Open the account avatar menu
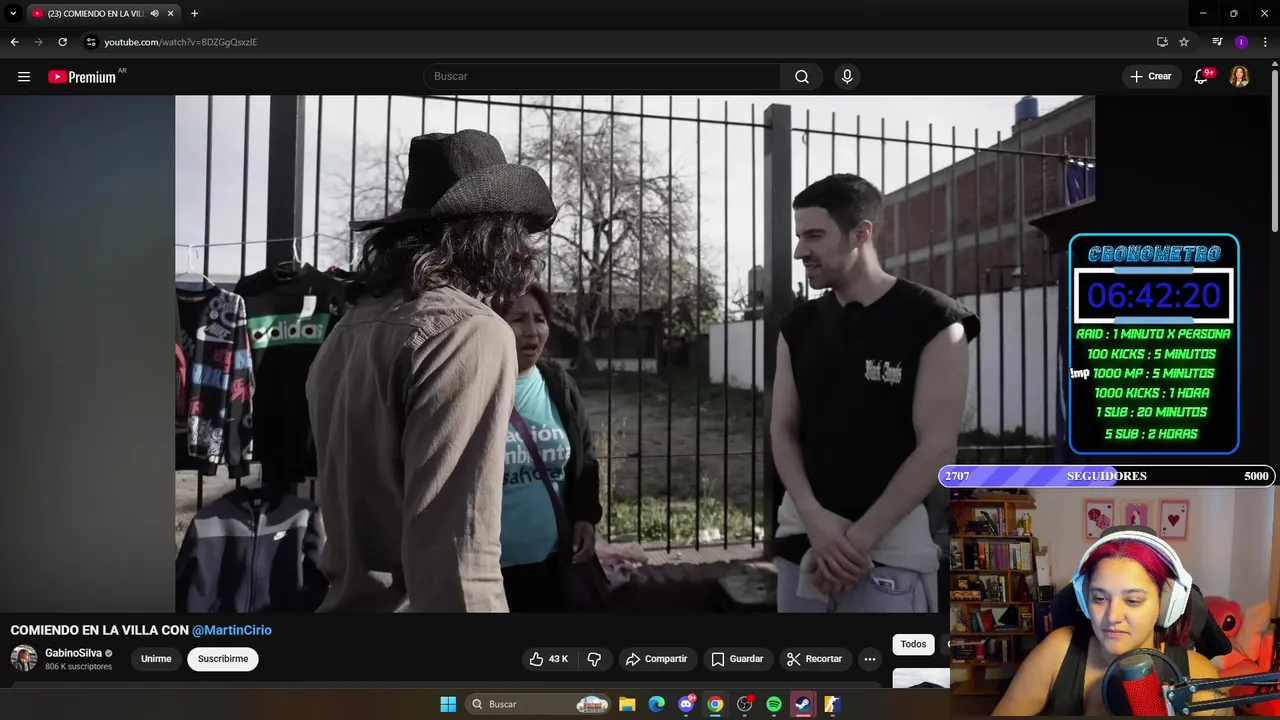 (1239, 77)
